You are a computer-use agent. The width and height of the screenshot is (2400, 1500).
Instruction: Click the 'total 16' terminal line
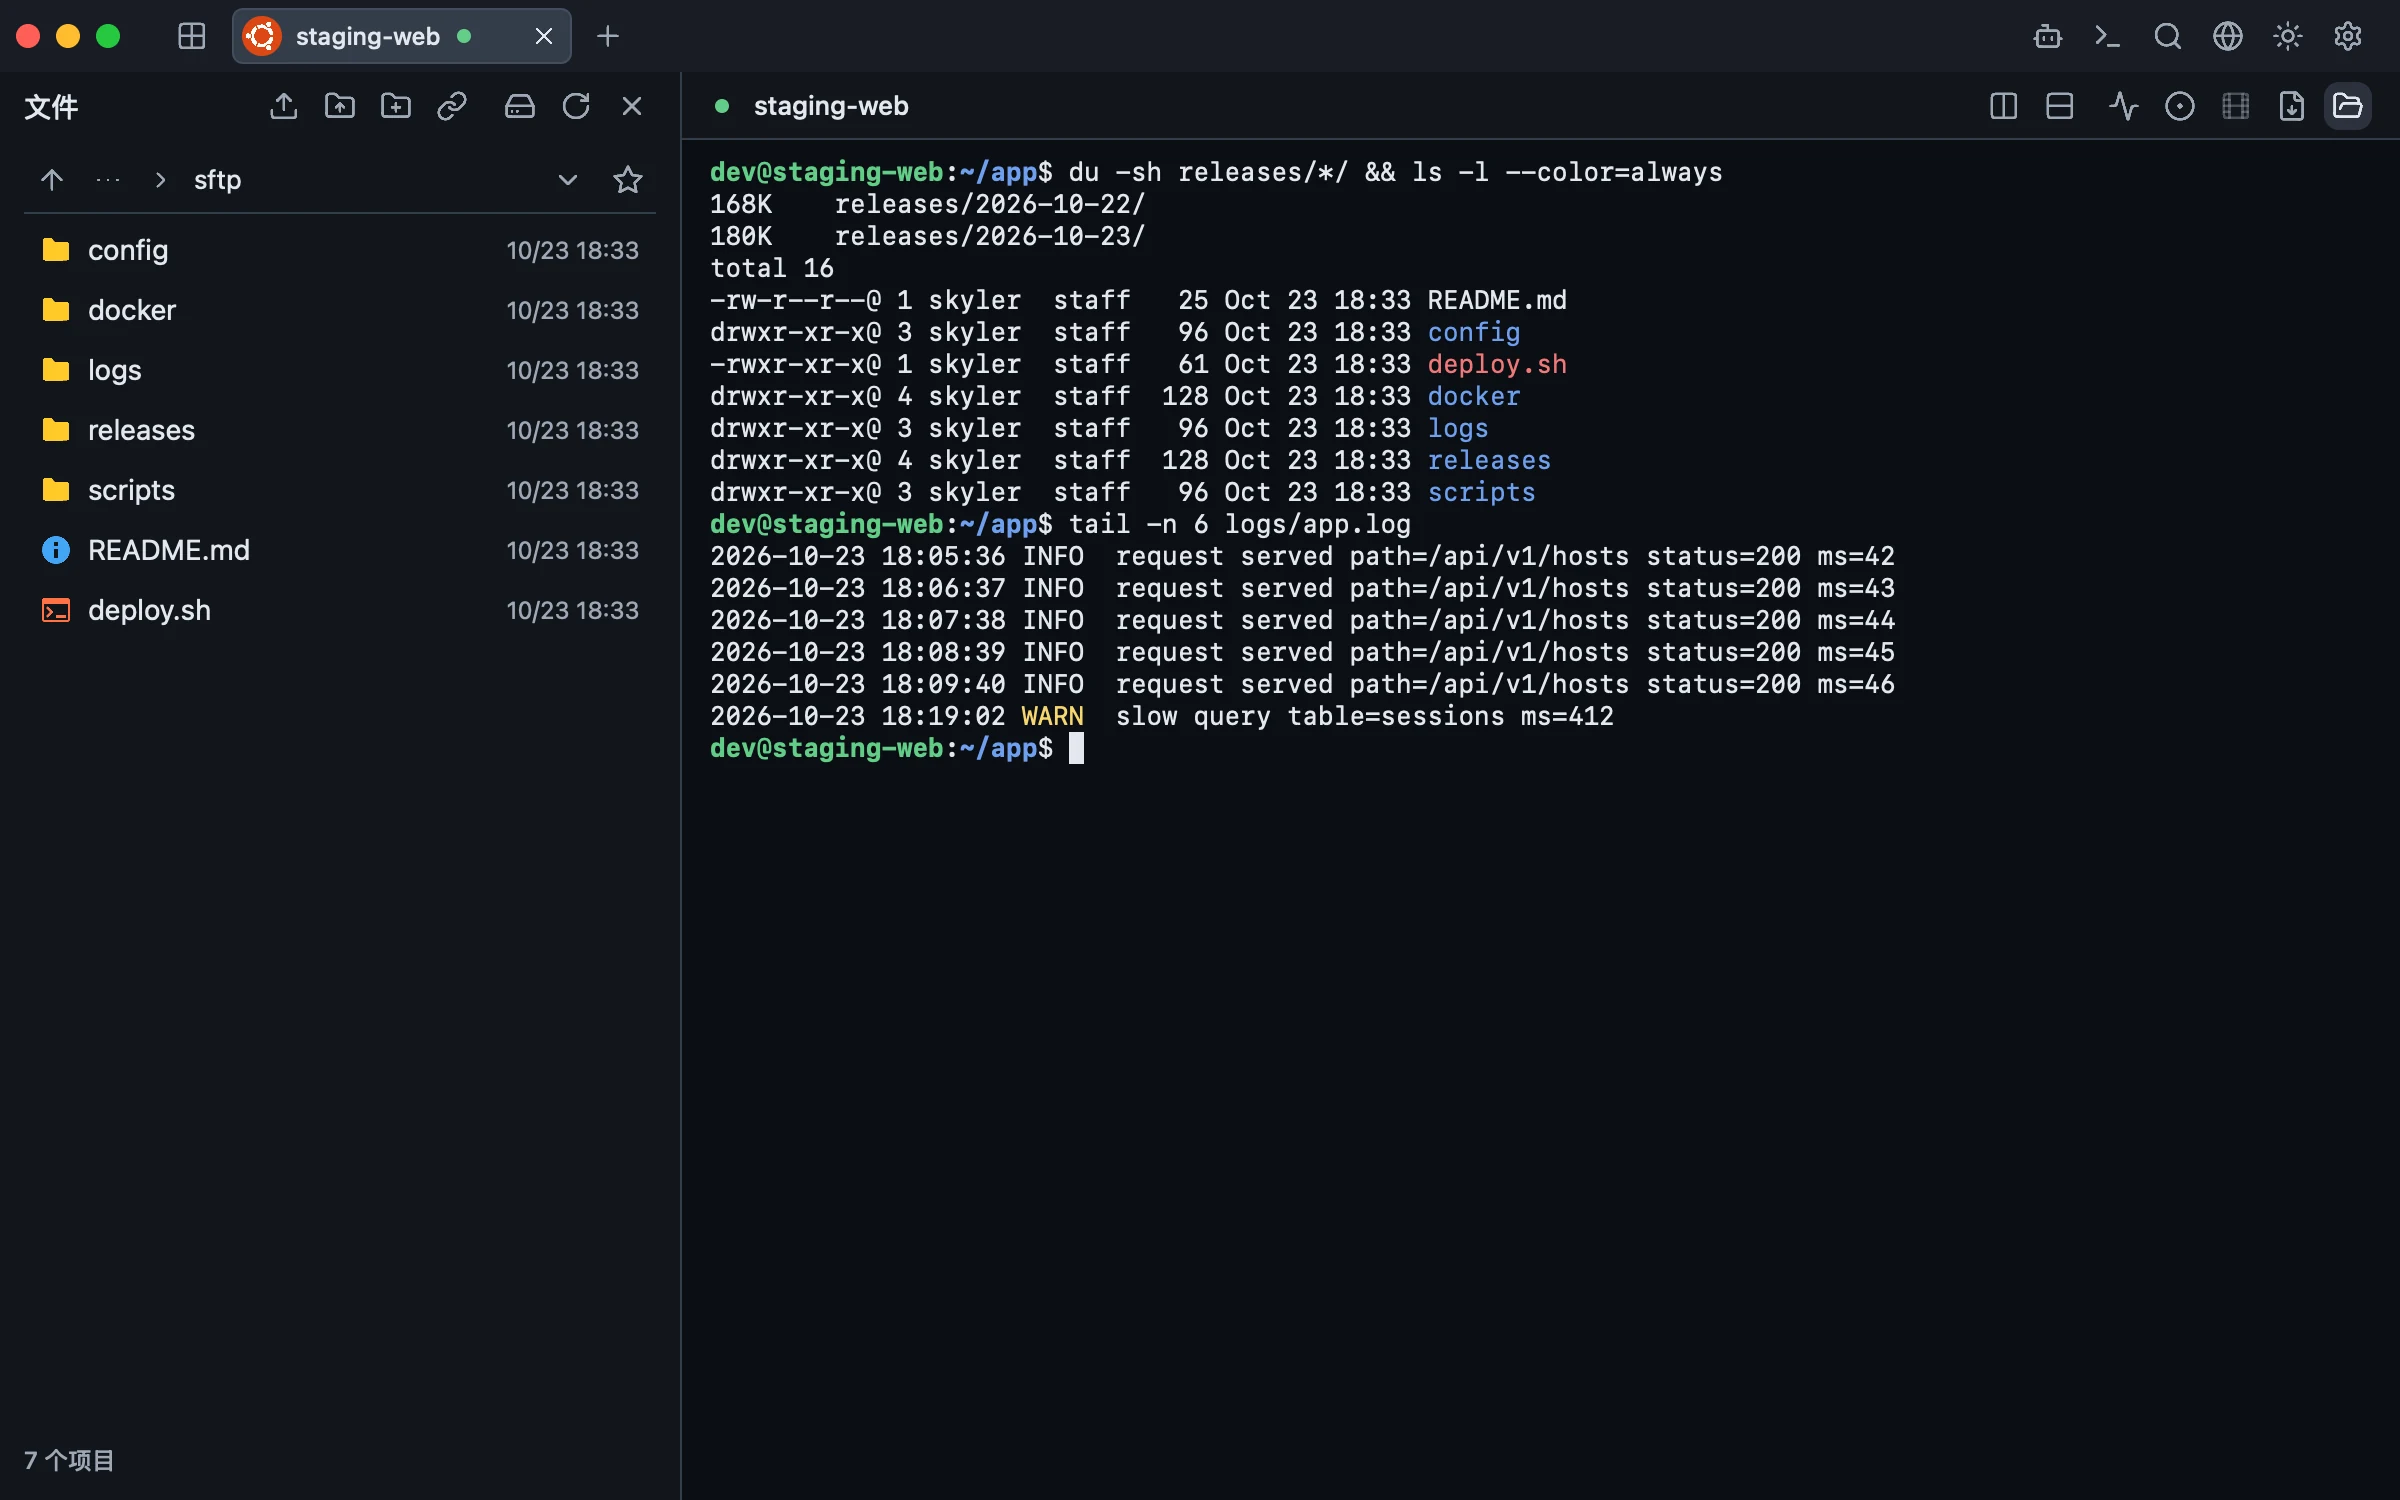(771, 268)
